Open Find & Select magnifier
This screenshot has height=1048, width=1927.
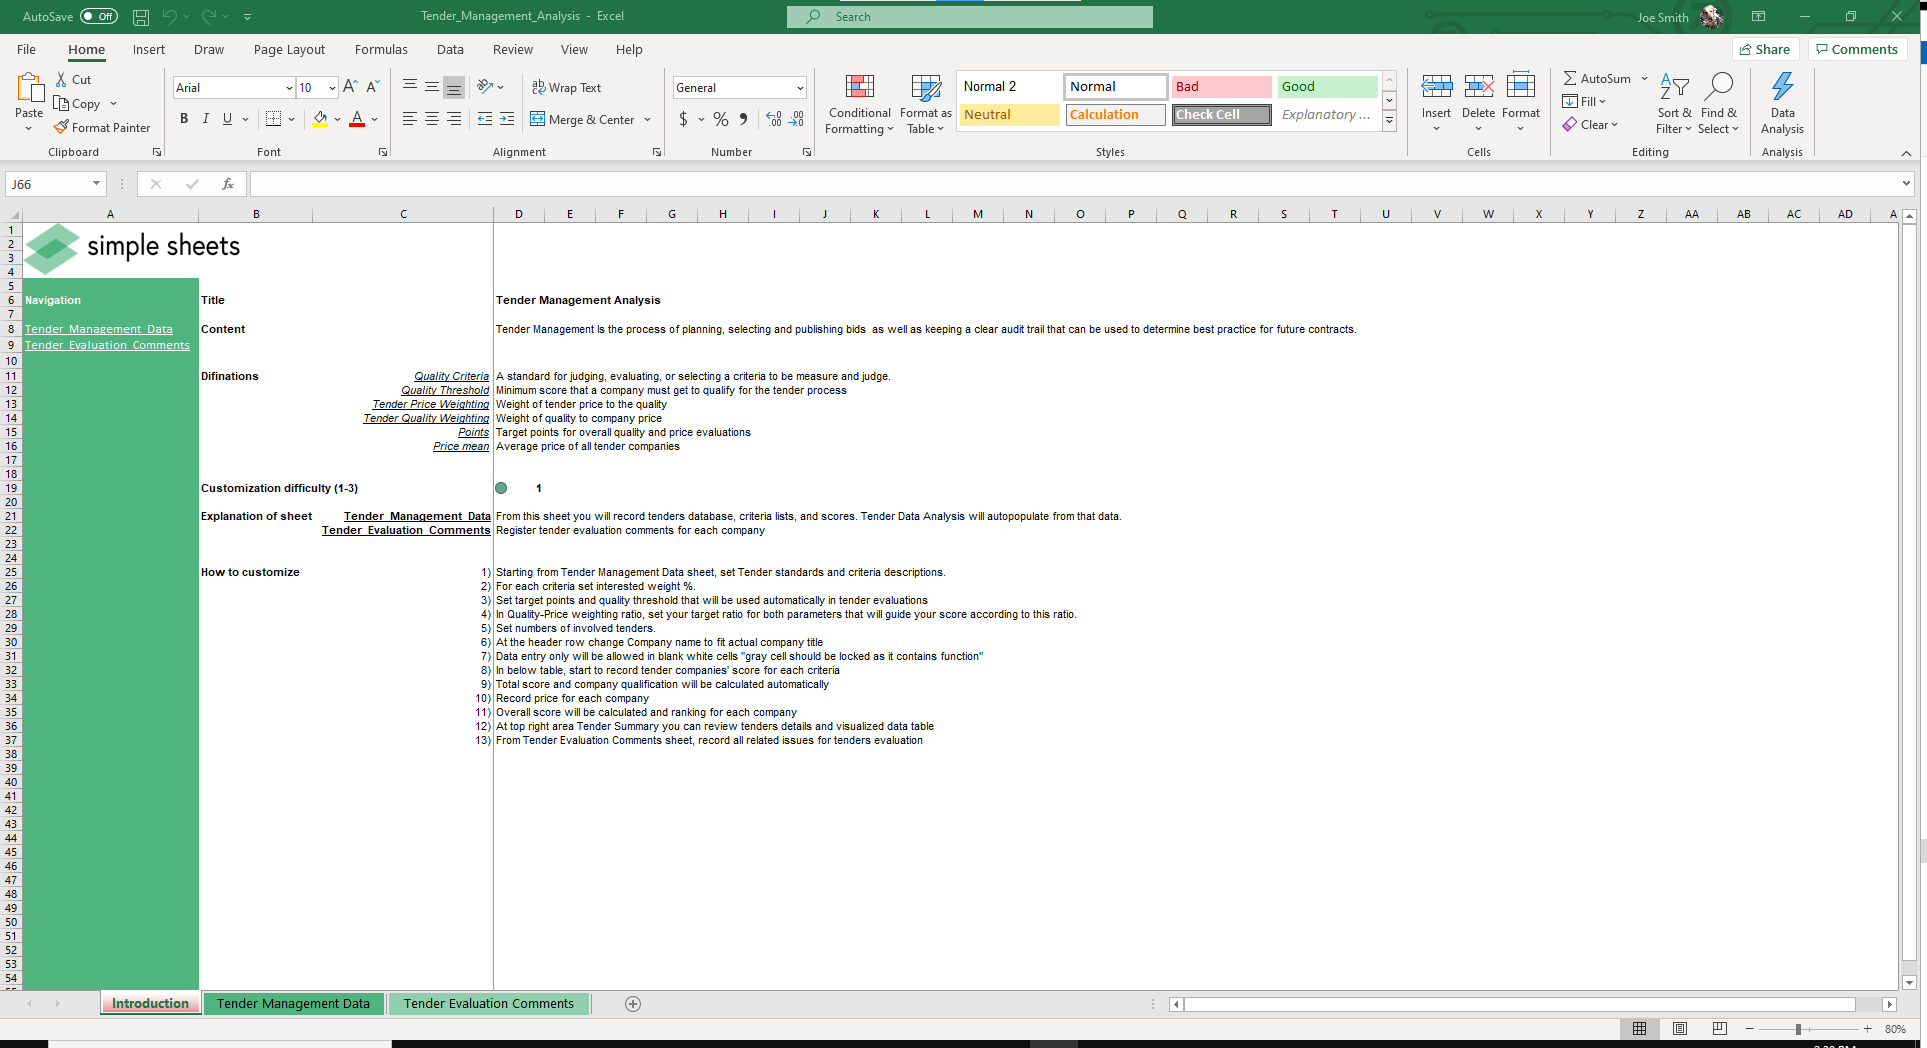(1719, 103)
